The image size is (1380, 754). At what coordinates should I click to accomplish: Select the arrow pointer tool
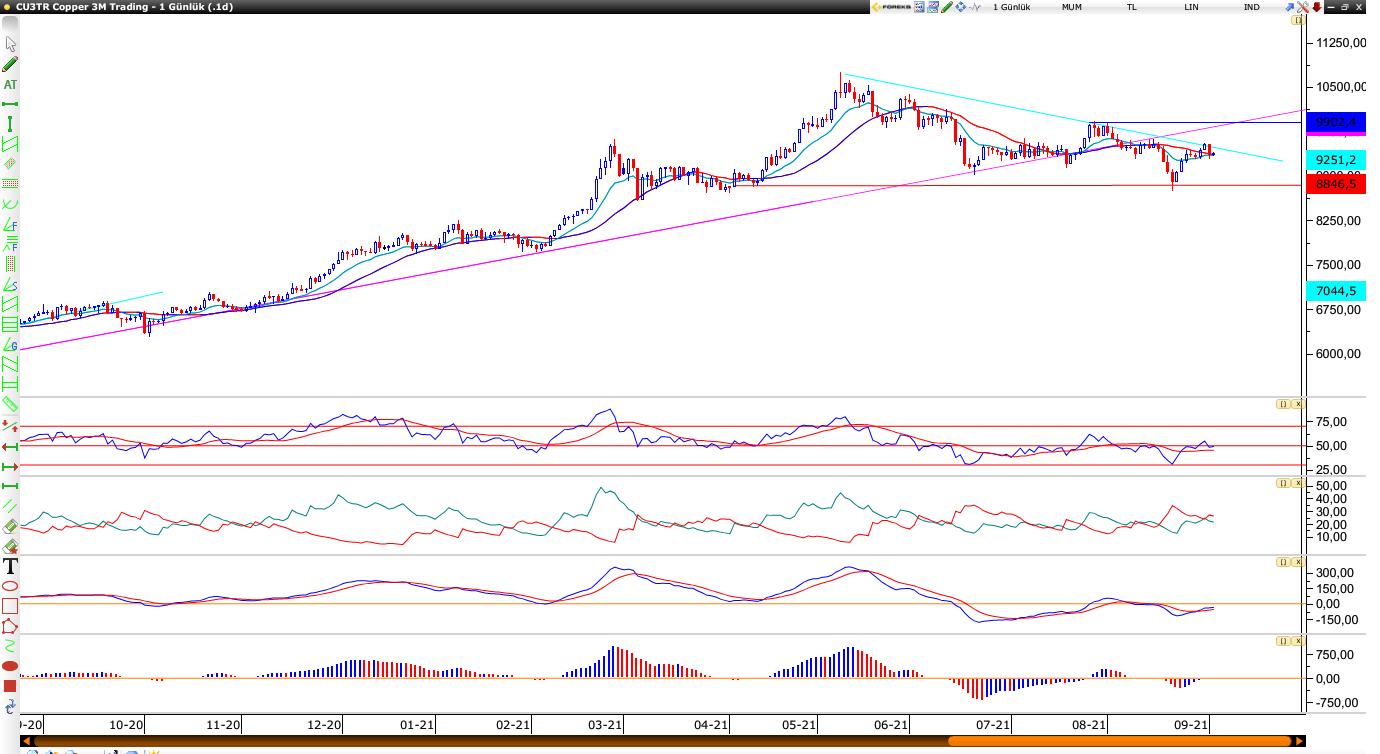pyautogui.click(x=11, y=44)
